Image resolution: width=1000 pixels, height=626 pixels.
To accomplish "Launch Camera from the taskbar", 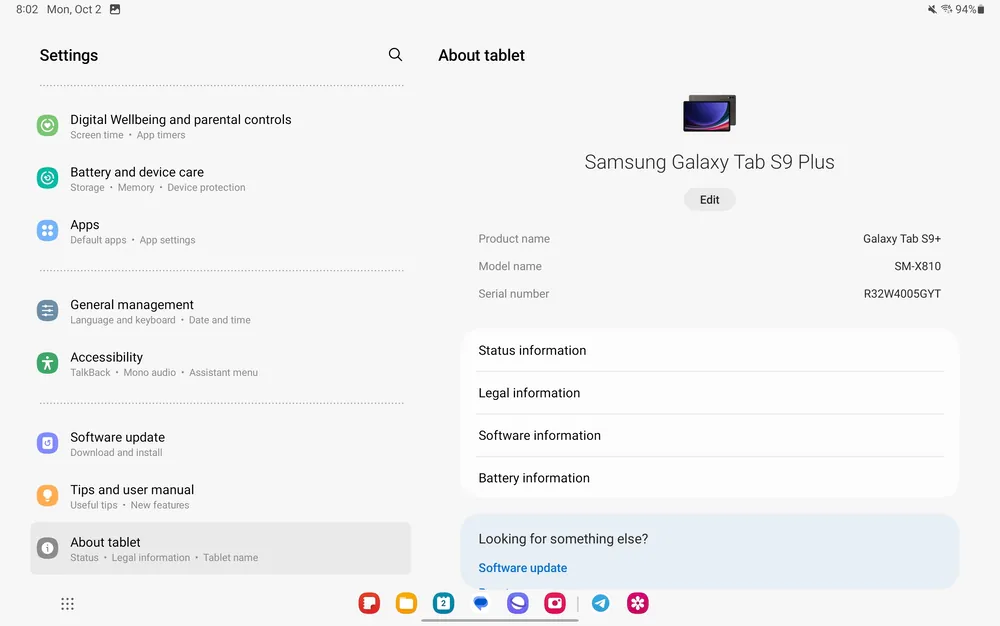I will point(555,603).
